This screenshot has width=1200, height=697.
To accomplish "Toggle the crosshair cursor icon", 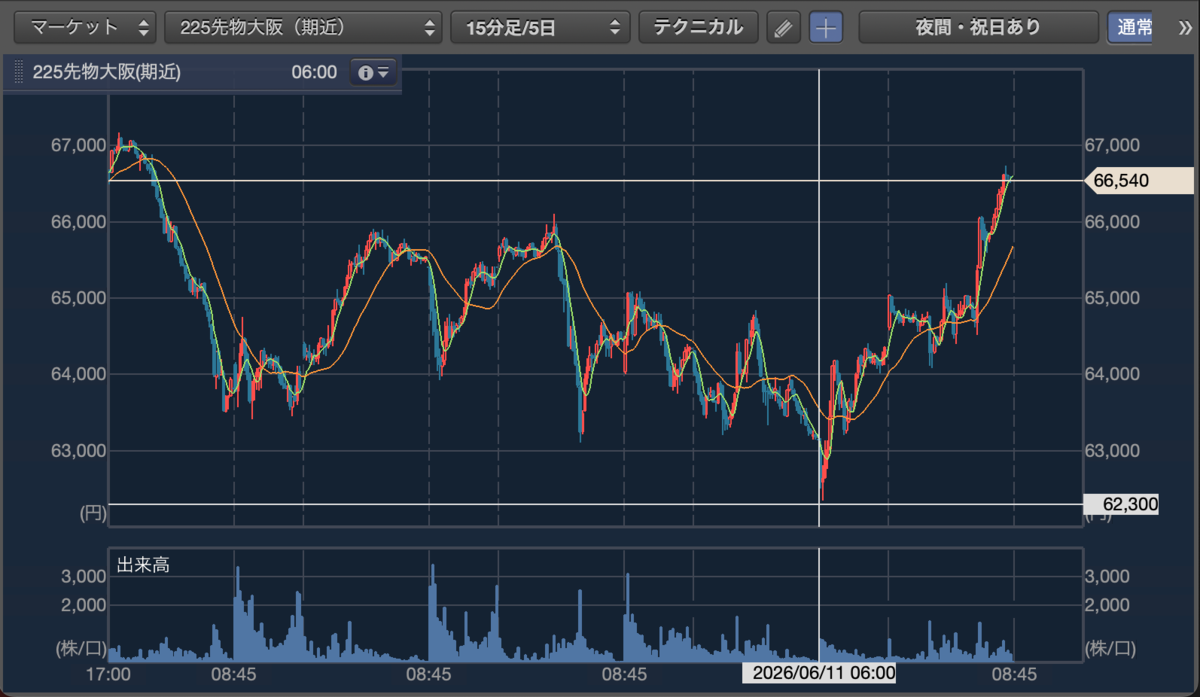I will coord(825,27).
